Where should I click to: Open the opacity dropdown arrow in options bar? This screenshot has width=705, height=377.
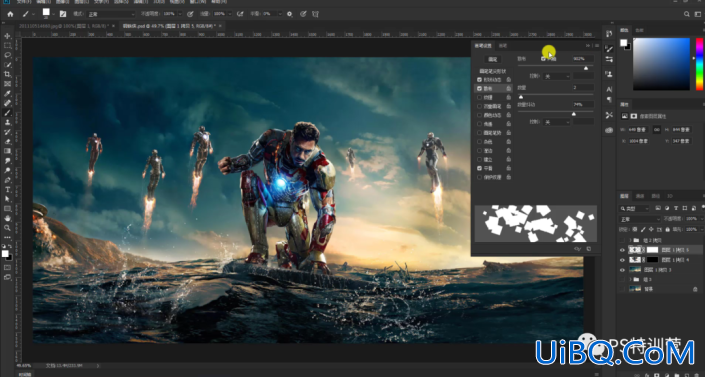180,14
